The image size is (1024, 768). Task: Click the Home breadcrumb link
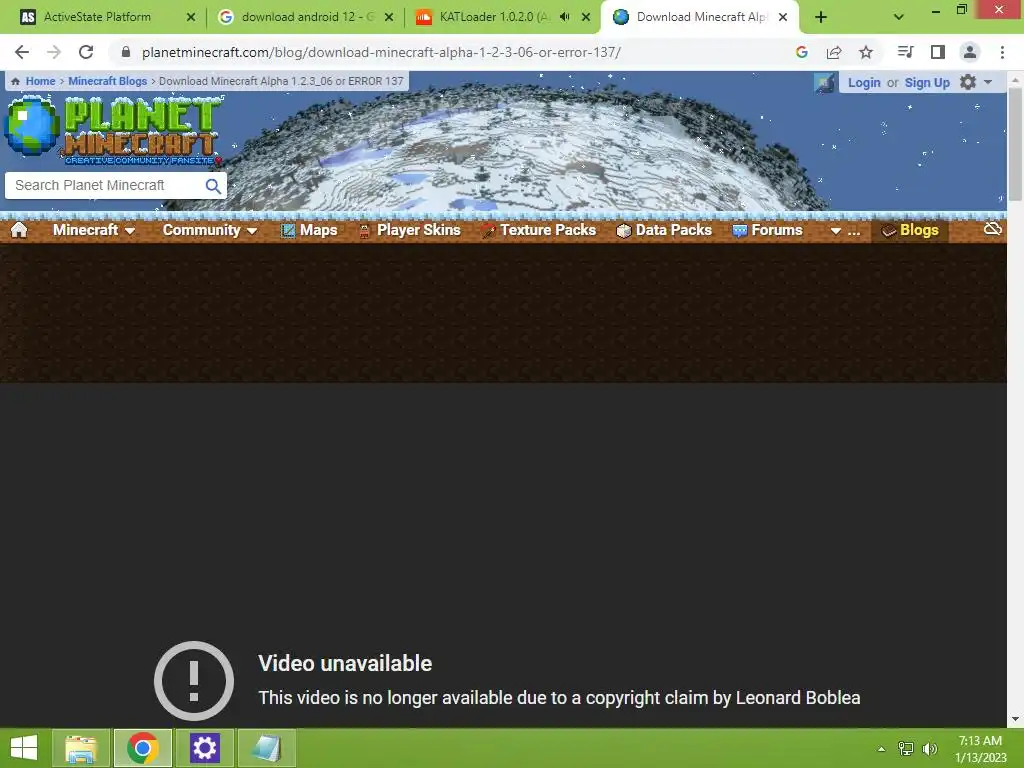pyautogui.click(x=40, y=81)
